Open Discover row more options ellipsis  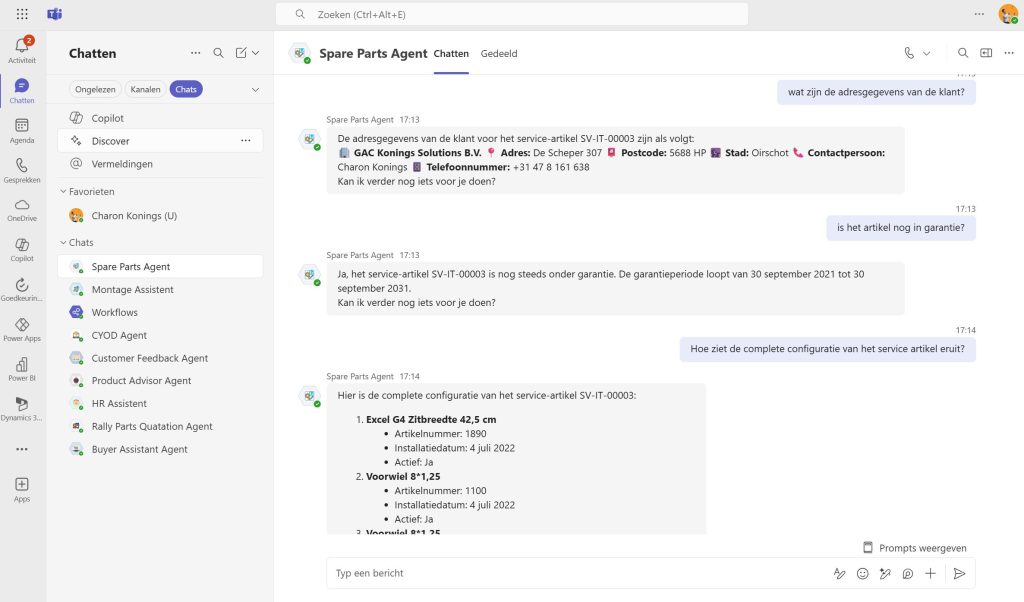(246, 140)
